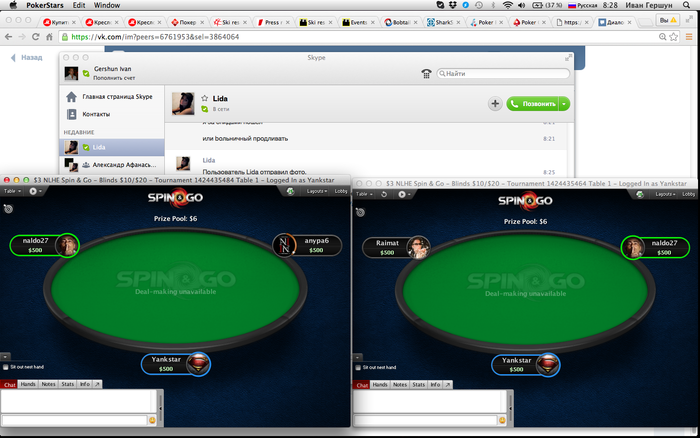This screenshot has height=438, width=700.
Task: Click Raimat's avatar in right table
Action: click(418, 248)
